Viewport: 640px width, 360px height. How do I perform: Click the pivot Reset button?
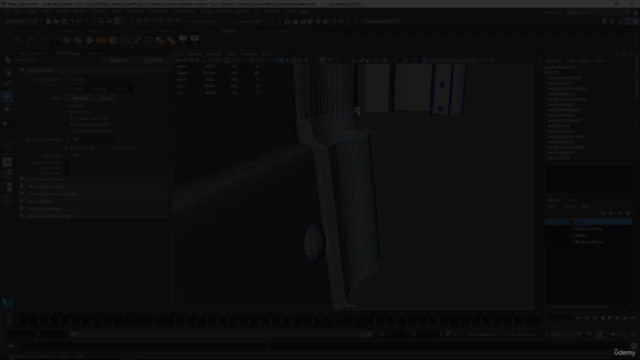click(x=107, y=98)
